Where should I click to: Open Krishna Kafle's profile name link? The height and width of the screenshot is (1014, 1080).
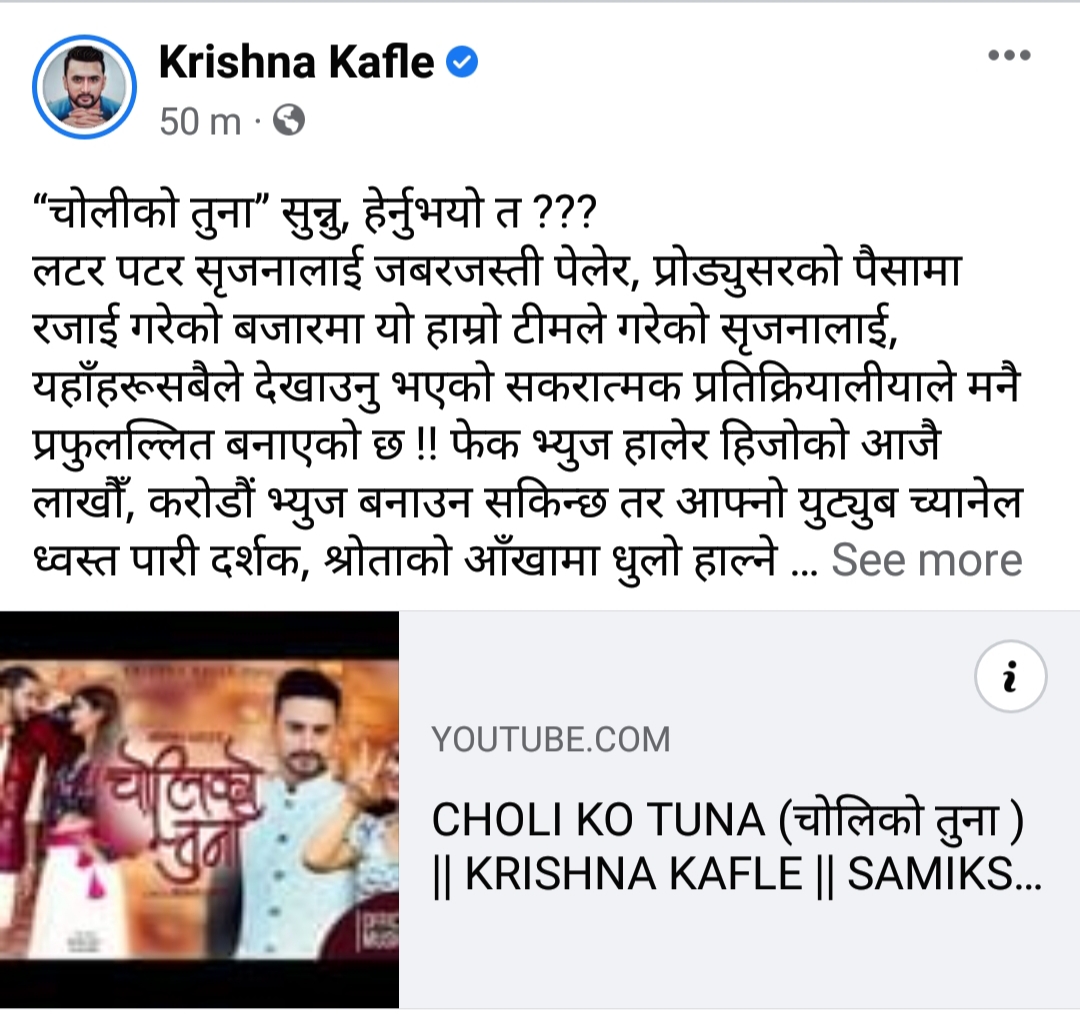pyautogui.click(x=296, y=62)
